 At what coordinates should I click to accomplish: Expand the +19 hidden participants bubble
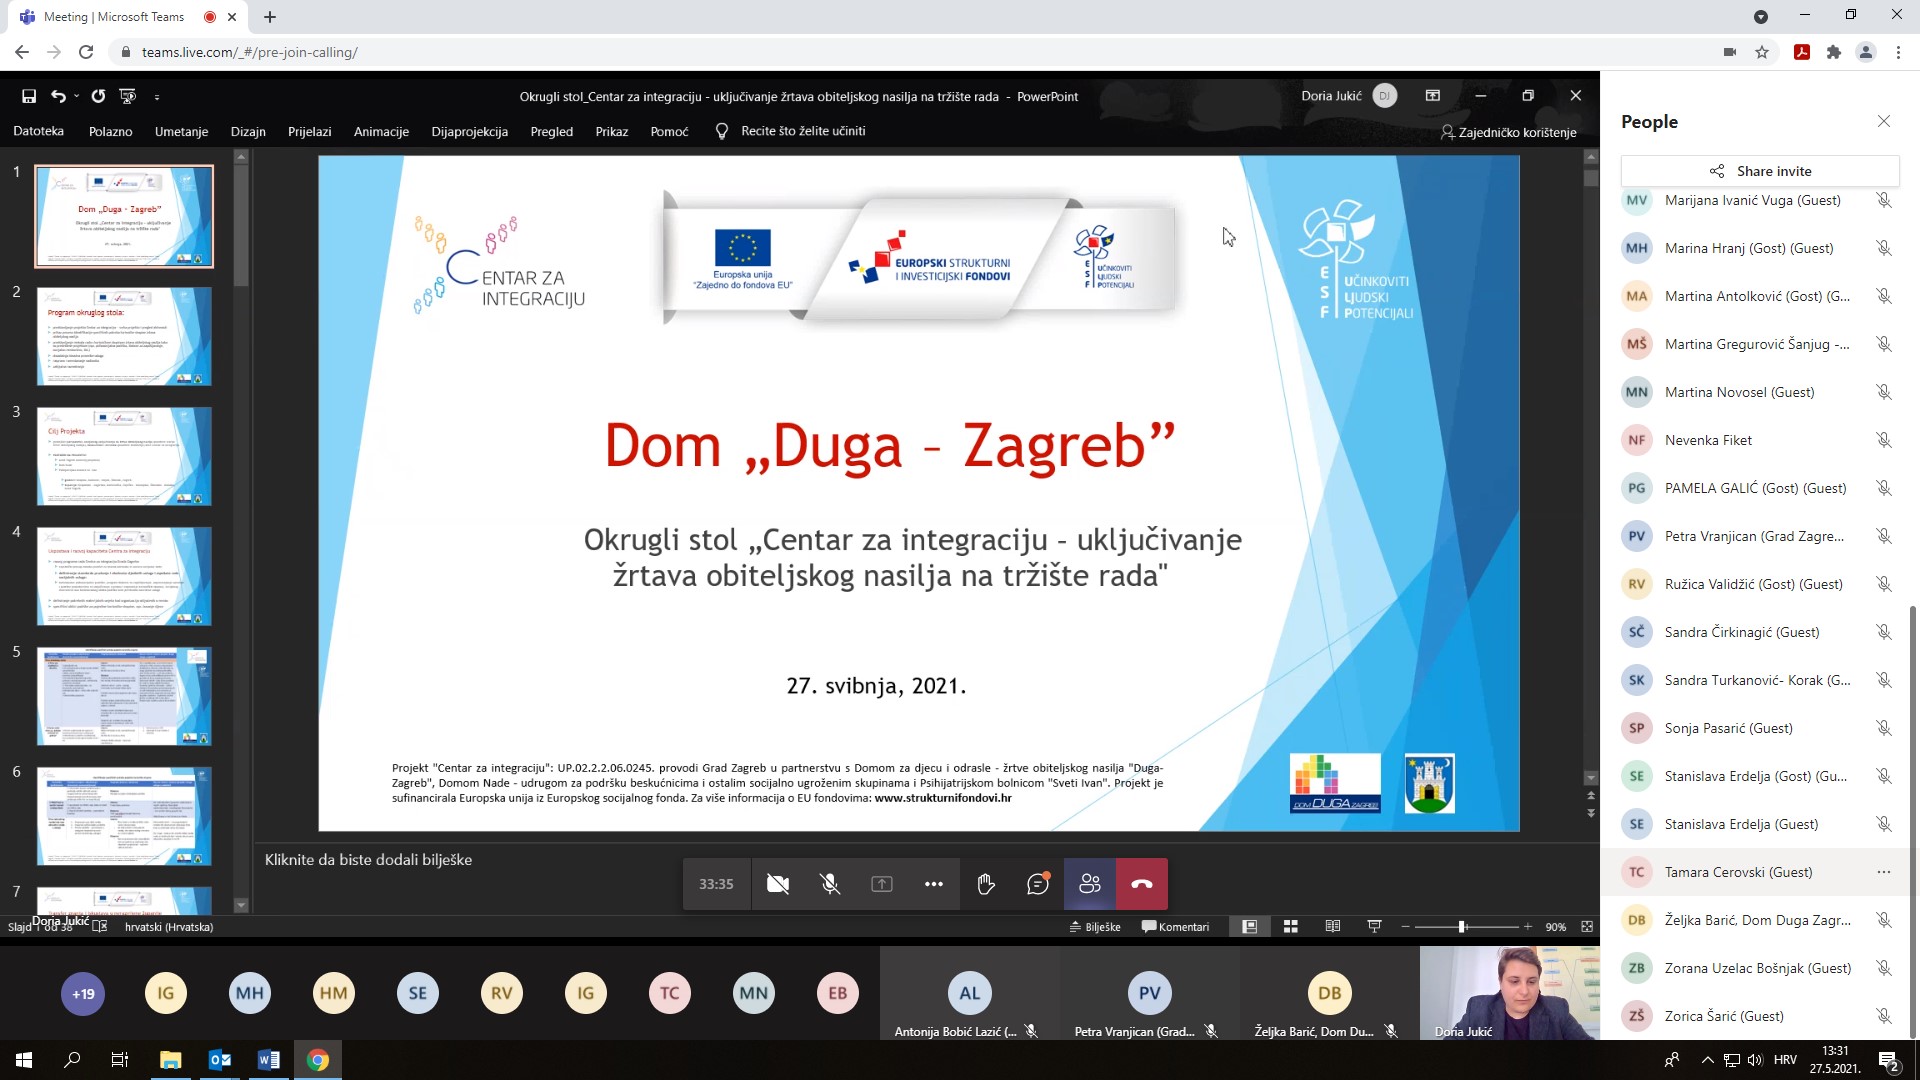point(83,993)
